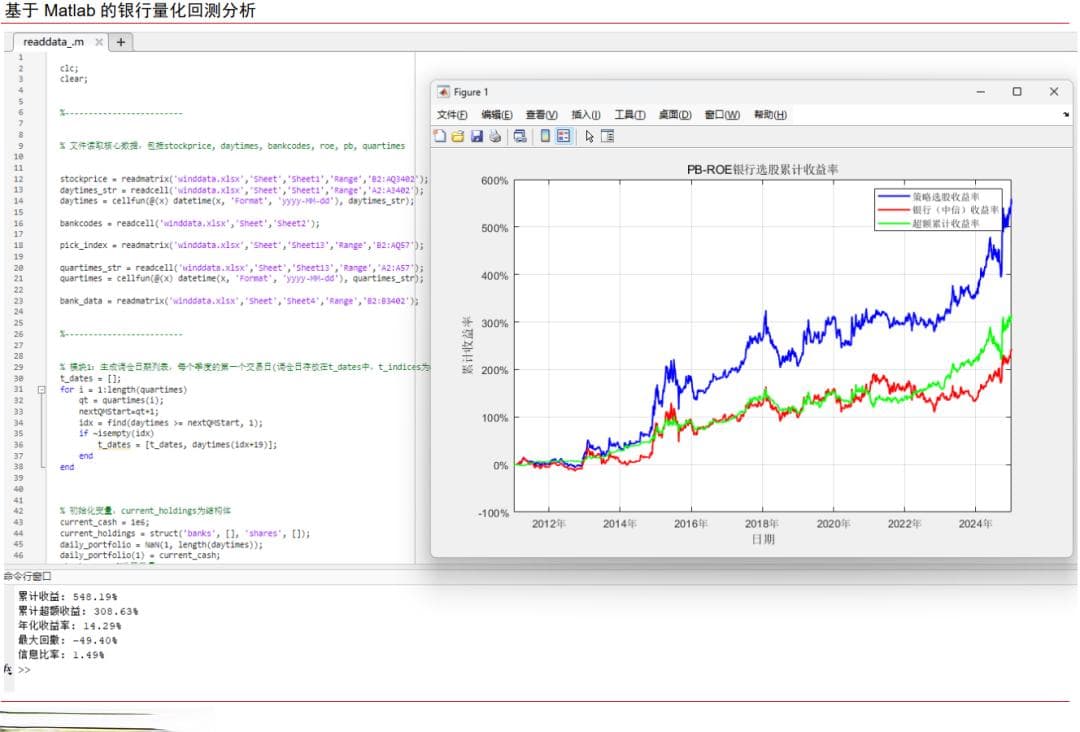Click the Figure toolbar dock arrow at the right edge
The width and height of the screenshot is (1080, 732).
click(x=1066, y=115)
